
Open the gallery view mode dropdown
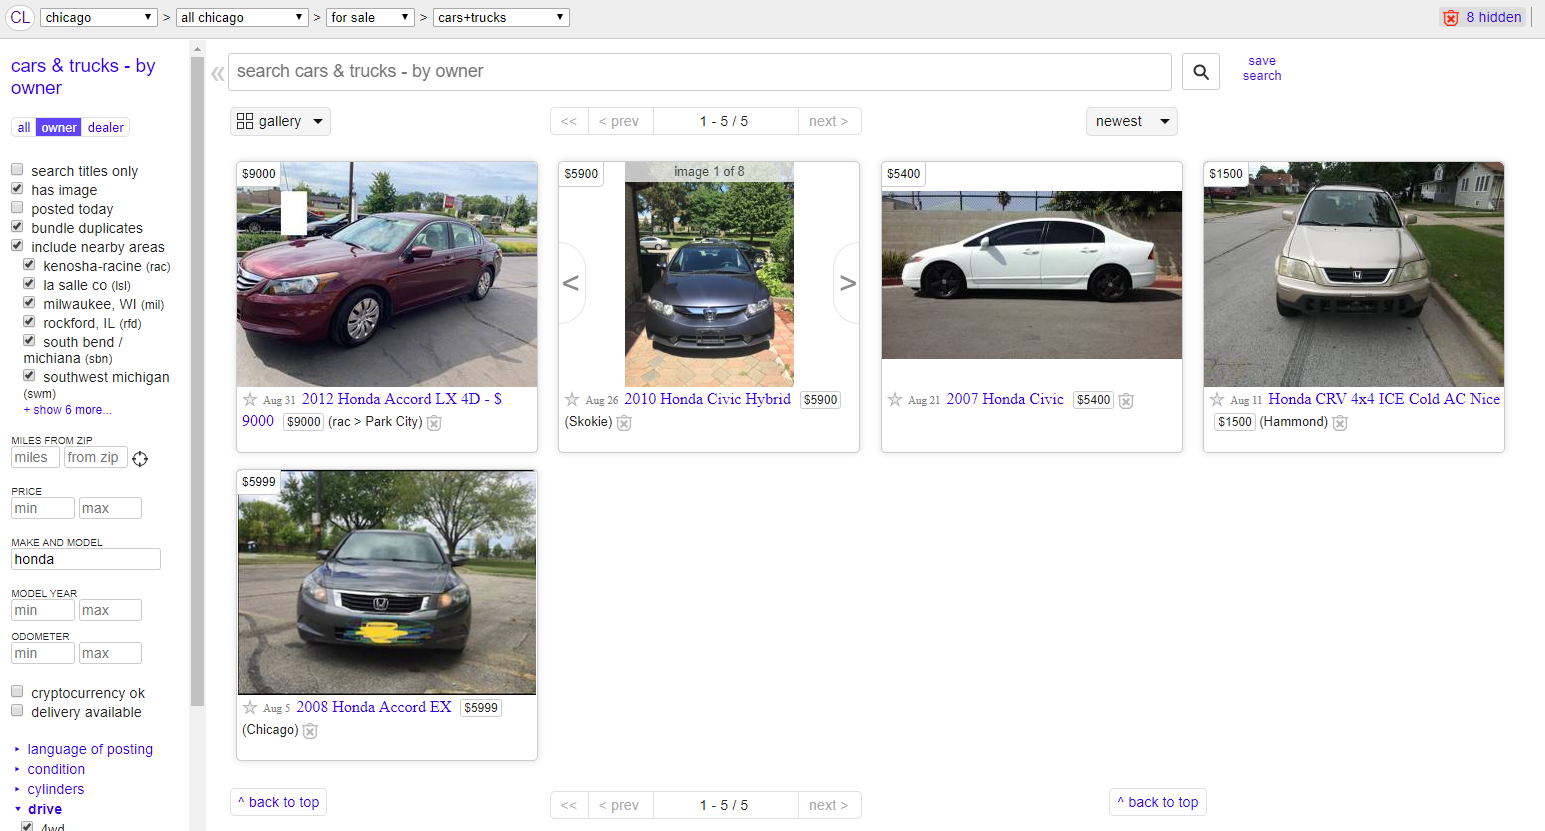coord(280,121)
